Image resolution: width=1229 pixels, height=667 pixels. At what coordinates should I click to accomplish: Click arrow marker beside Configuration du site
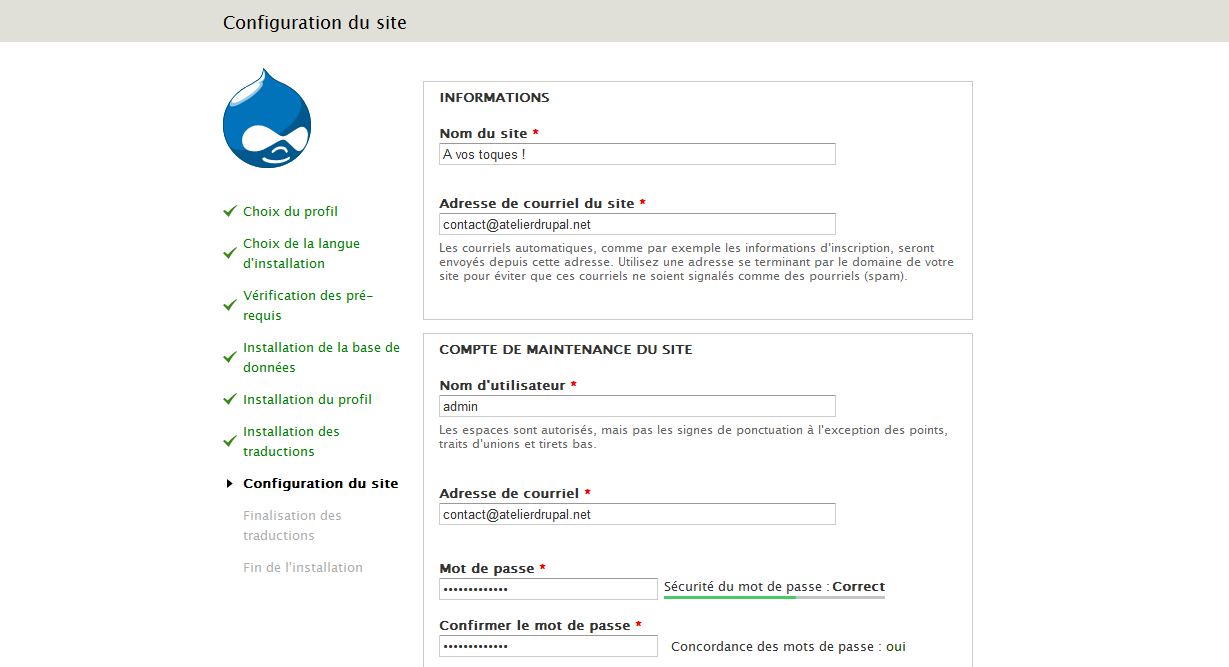(x=229, y=484)
